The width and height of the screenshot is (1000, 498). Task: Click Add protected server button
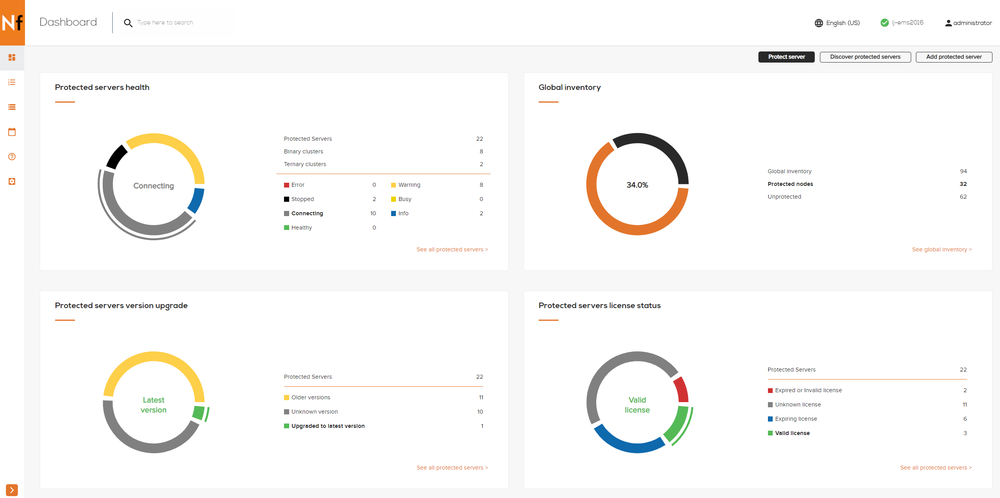tap(954, 57)
